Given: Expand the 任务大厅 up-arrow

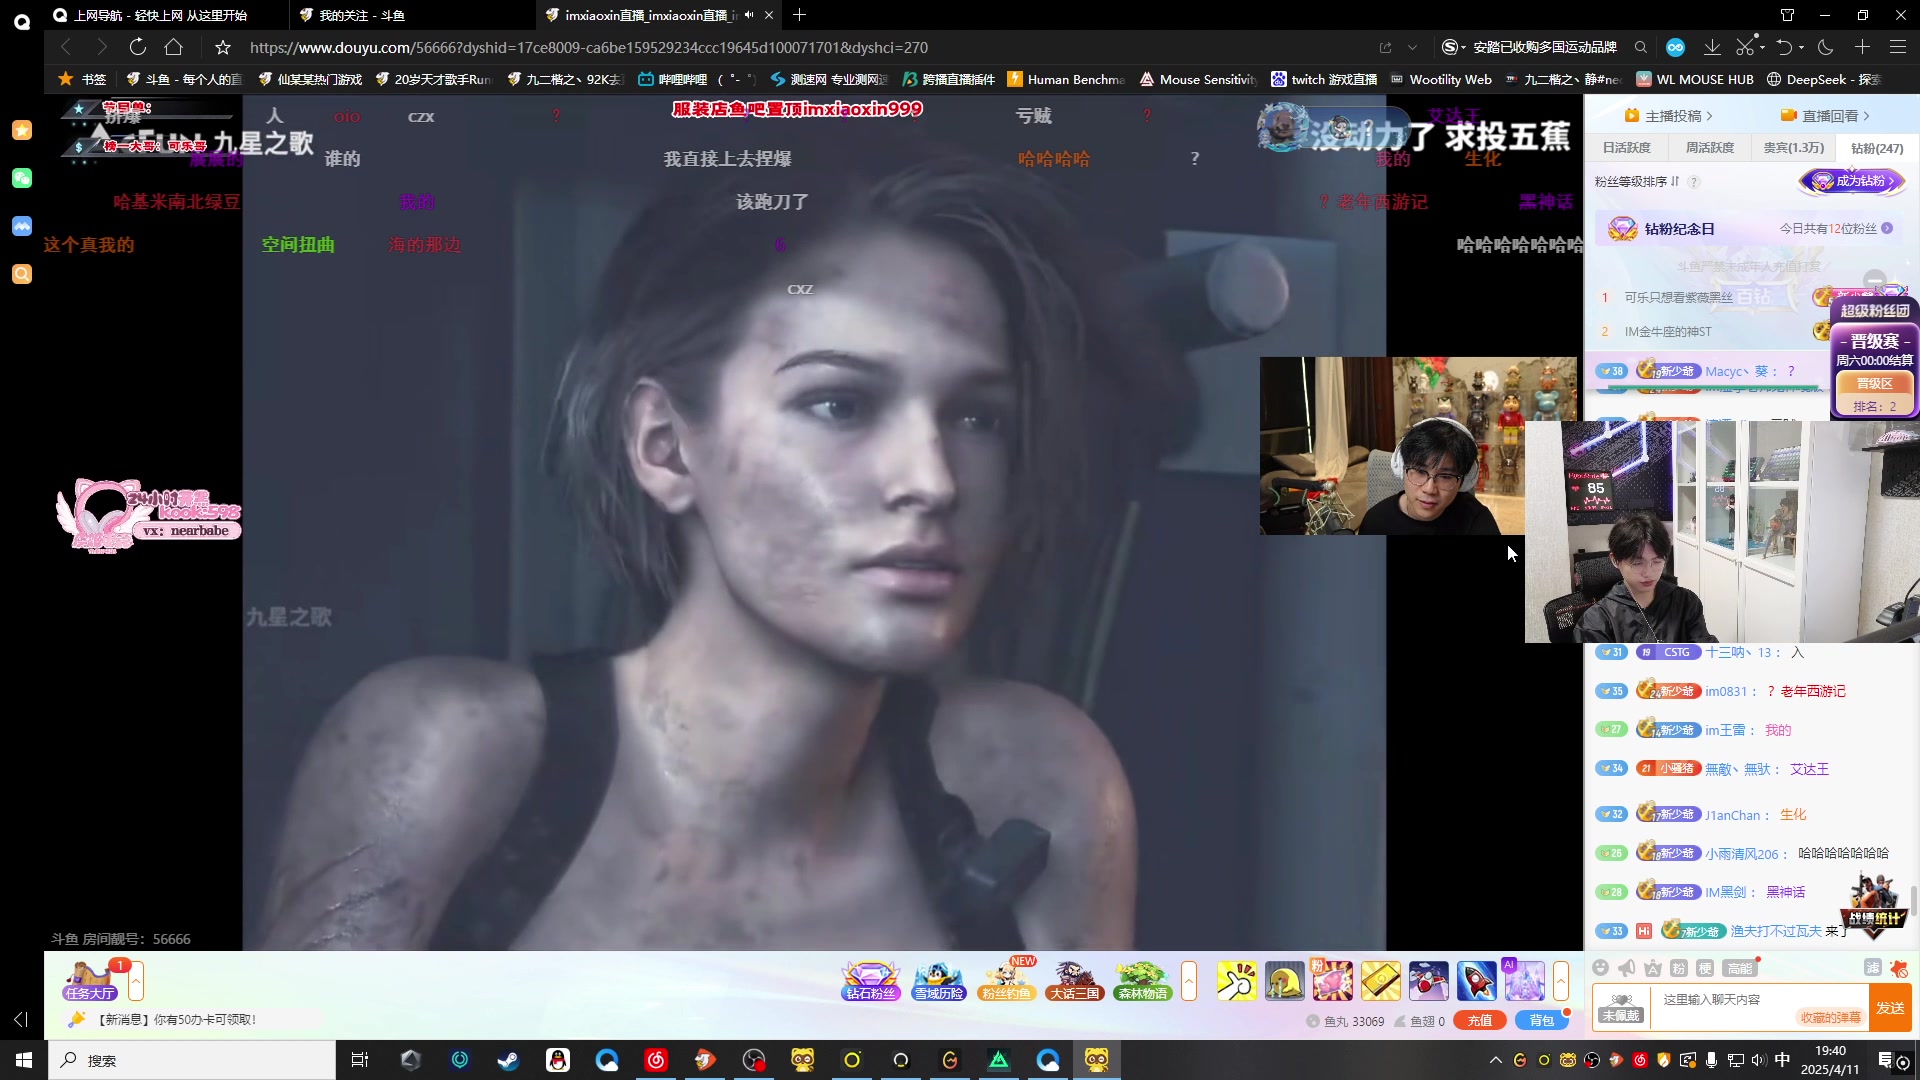Looking at the screenshot, I should [x=136, y=981].
